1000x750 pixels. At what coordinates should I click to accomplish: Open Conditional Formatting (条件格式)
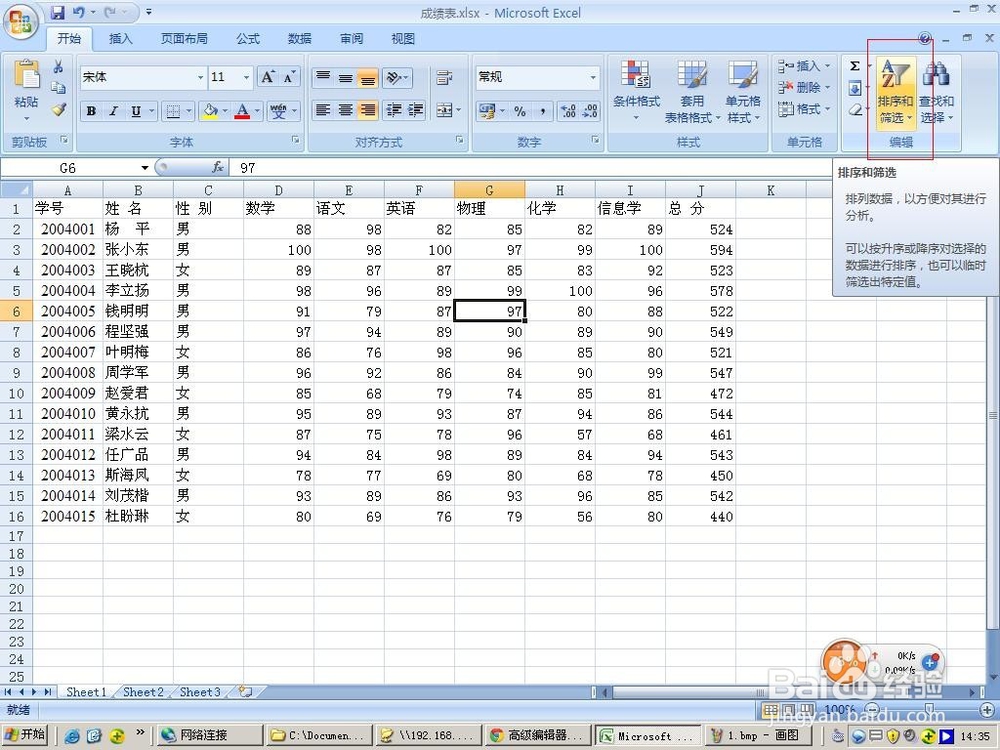[638, 90]
